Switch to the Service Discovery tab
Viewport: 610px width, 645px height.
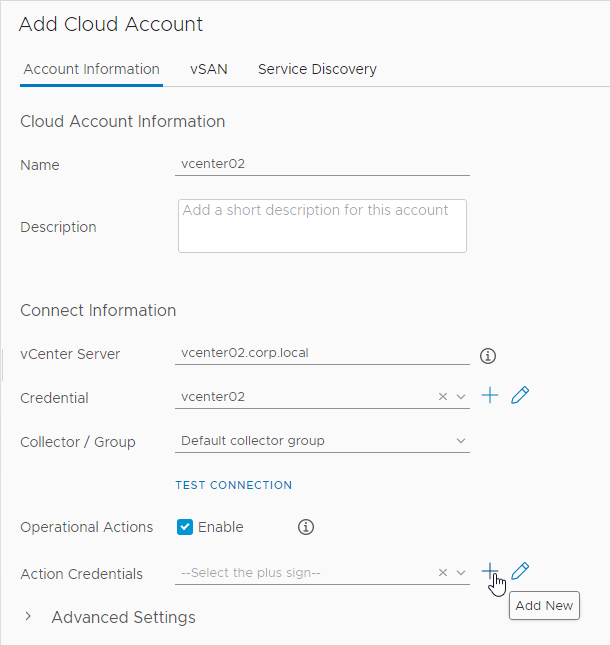317,69
